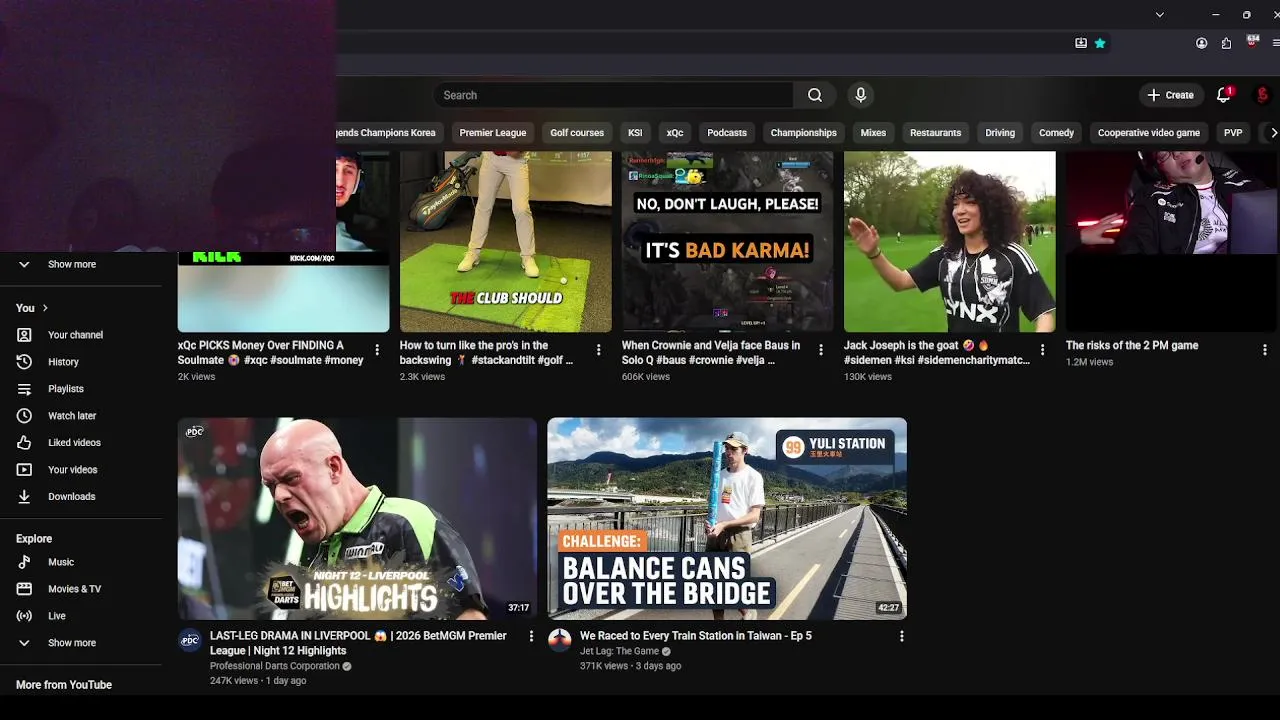Viewport: 1280px width, 720px height.
Task: Visit Professional Darts Corporation channel link
Action: click(275, 666)
